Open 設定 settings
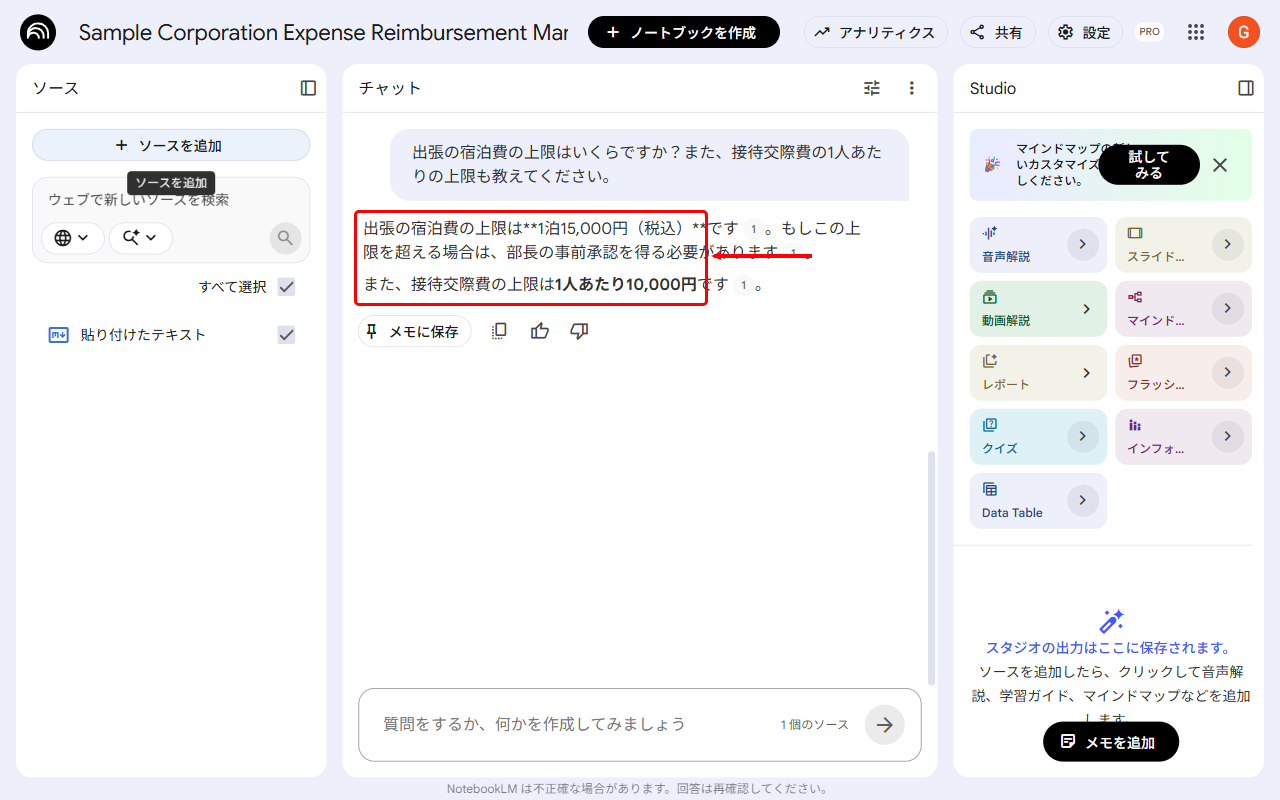This screenshot has height=800, width=1280. [x=1085, y=32]
